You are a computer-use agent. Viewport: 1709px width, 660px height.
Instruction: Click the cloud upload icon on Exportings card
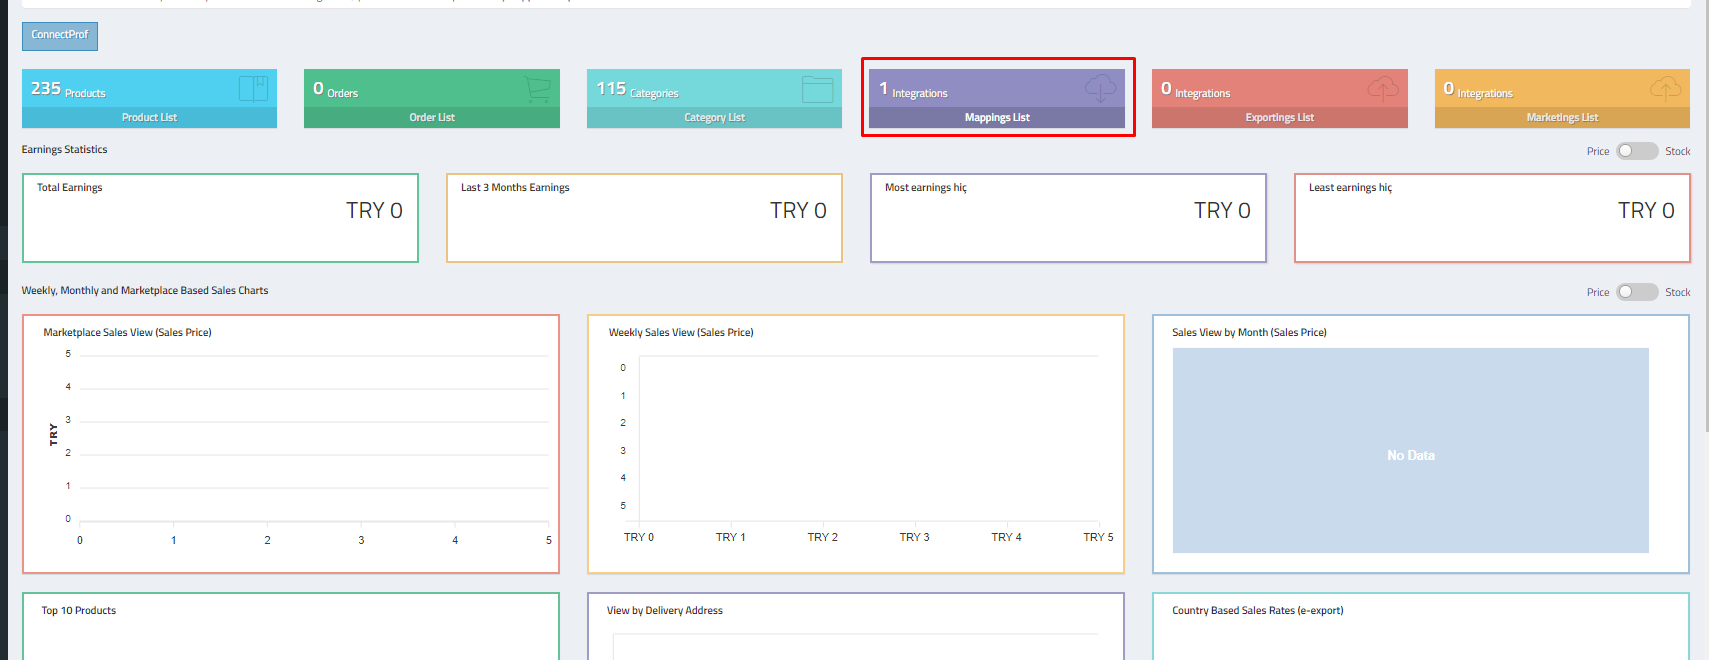[x=1383, y=89]
